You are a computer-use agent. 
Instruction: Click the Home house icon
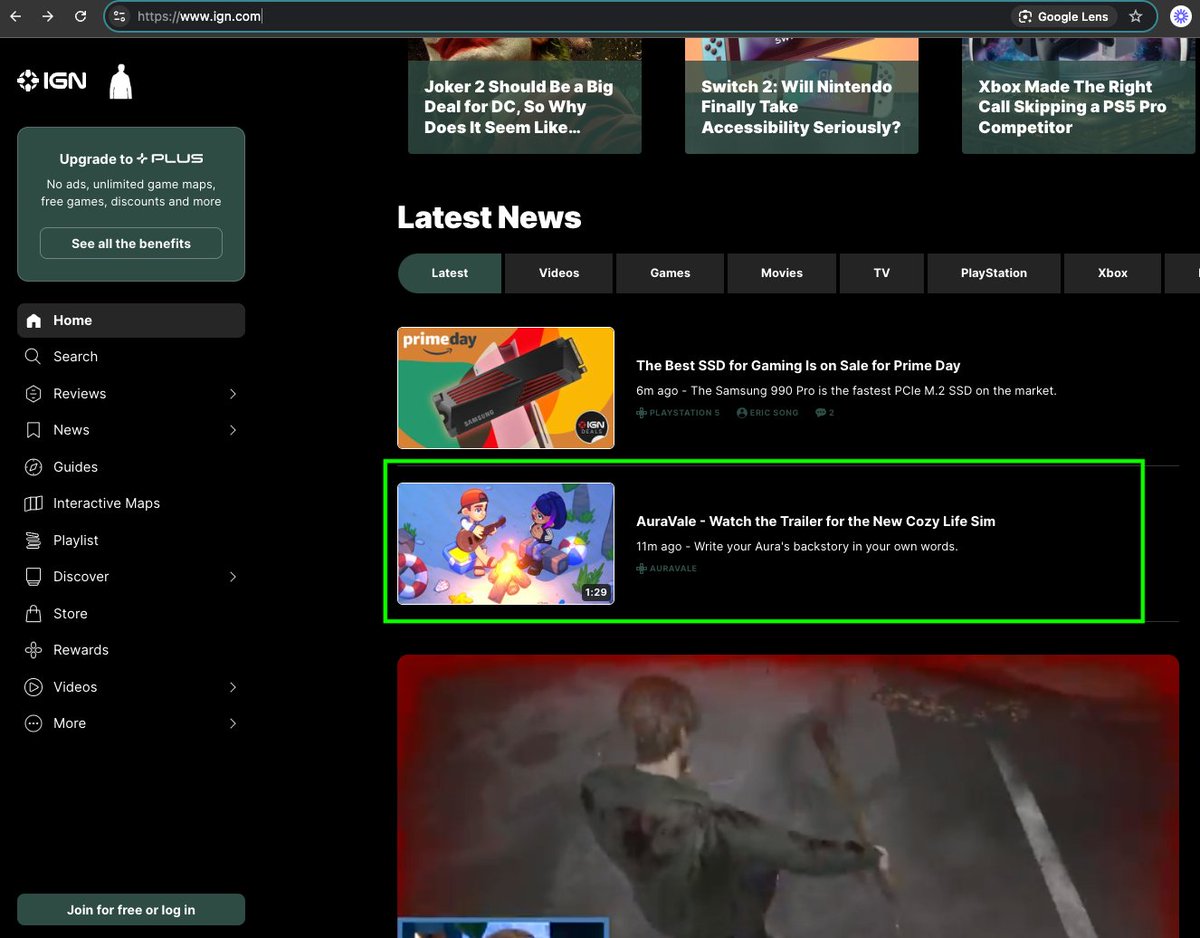(34, 320)
